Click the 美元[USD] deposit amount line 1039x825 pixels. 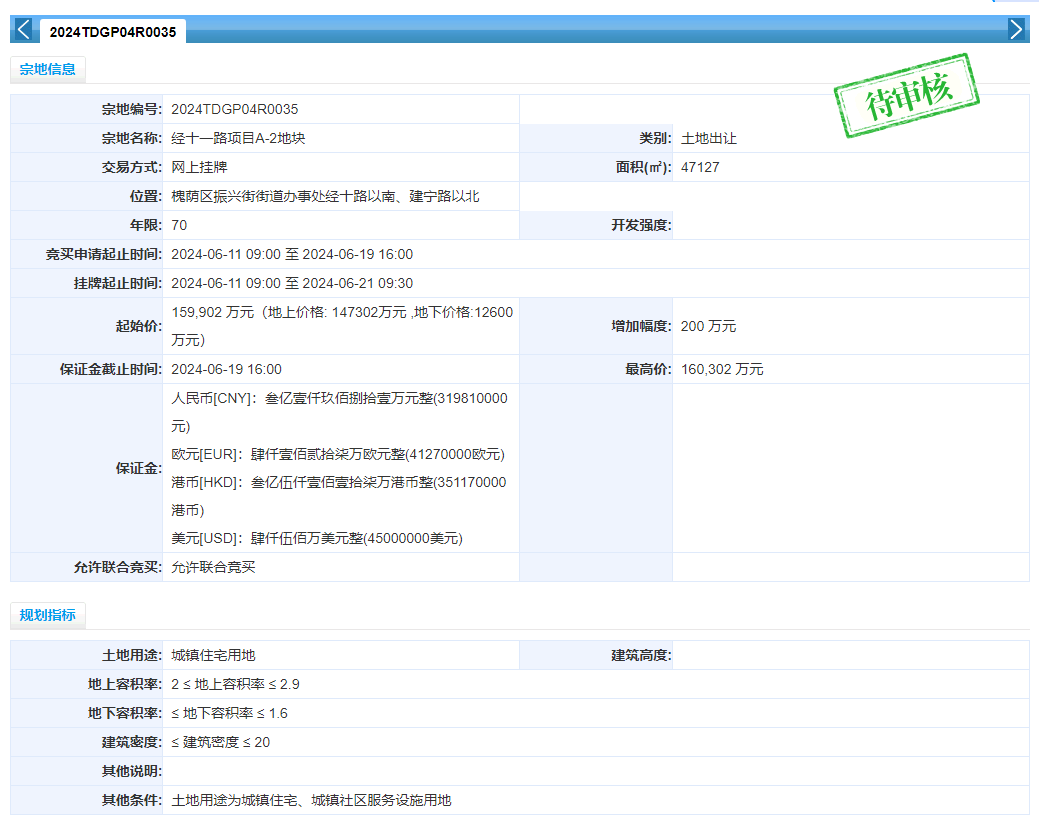click(x=317, y=538)
